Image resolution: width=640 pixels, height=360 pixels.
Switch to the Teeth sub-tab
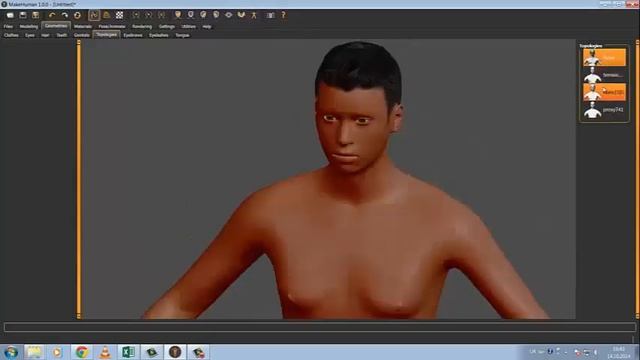click(62, 35)
